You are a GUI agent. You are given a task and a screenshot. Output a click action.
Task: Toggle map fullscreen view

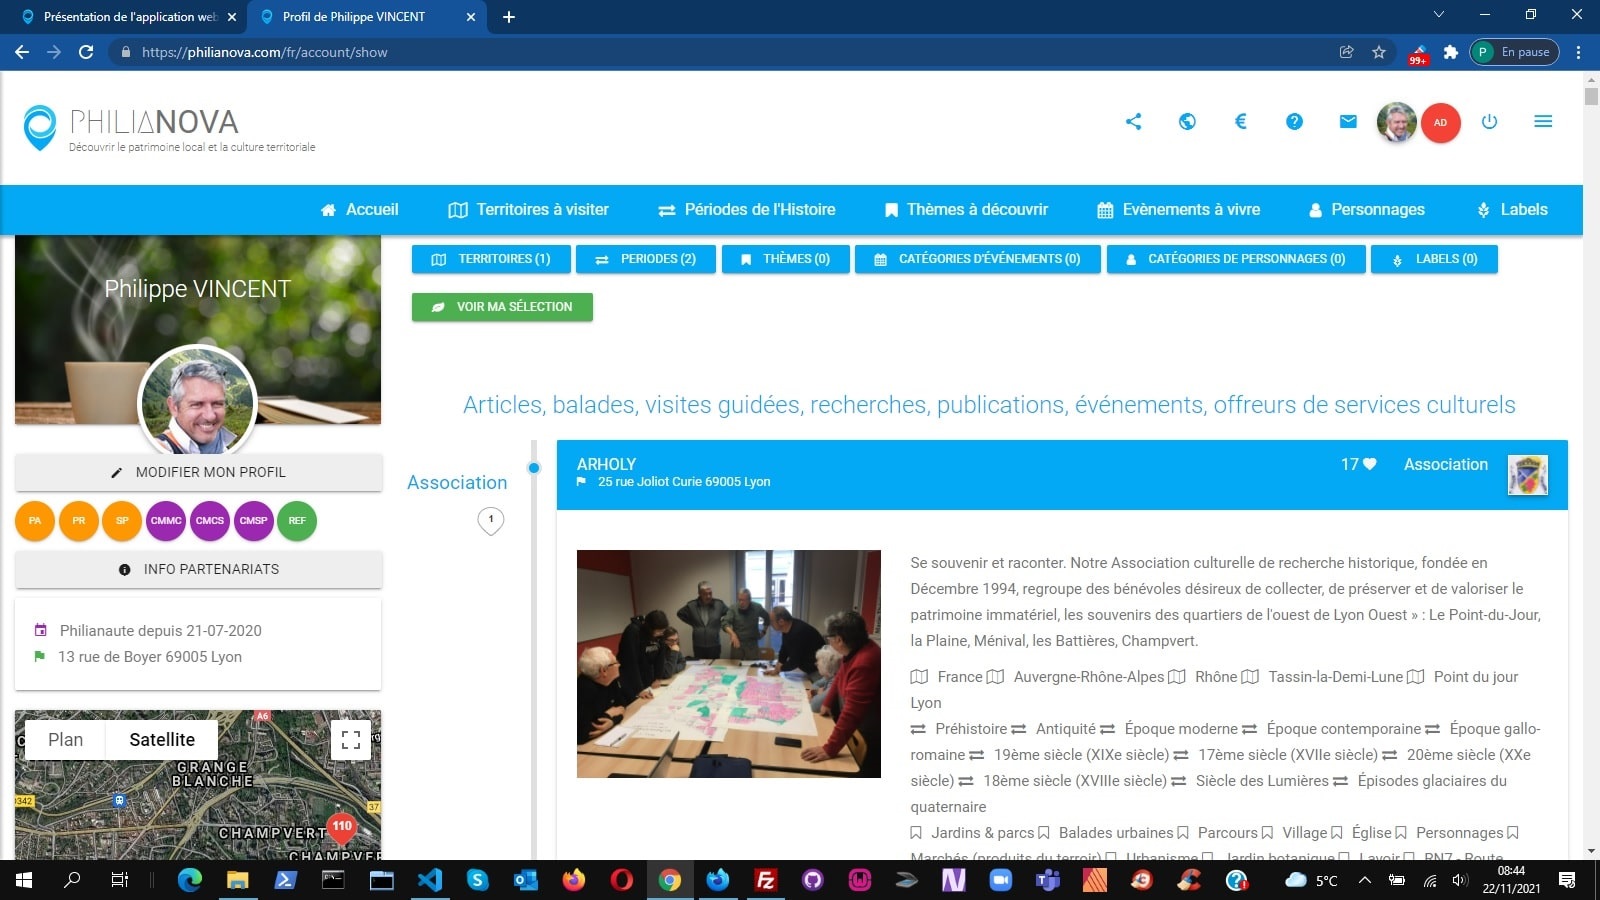click(351, 740)
